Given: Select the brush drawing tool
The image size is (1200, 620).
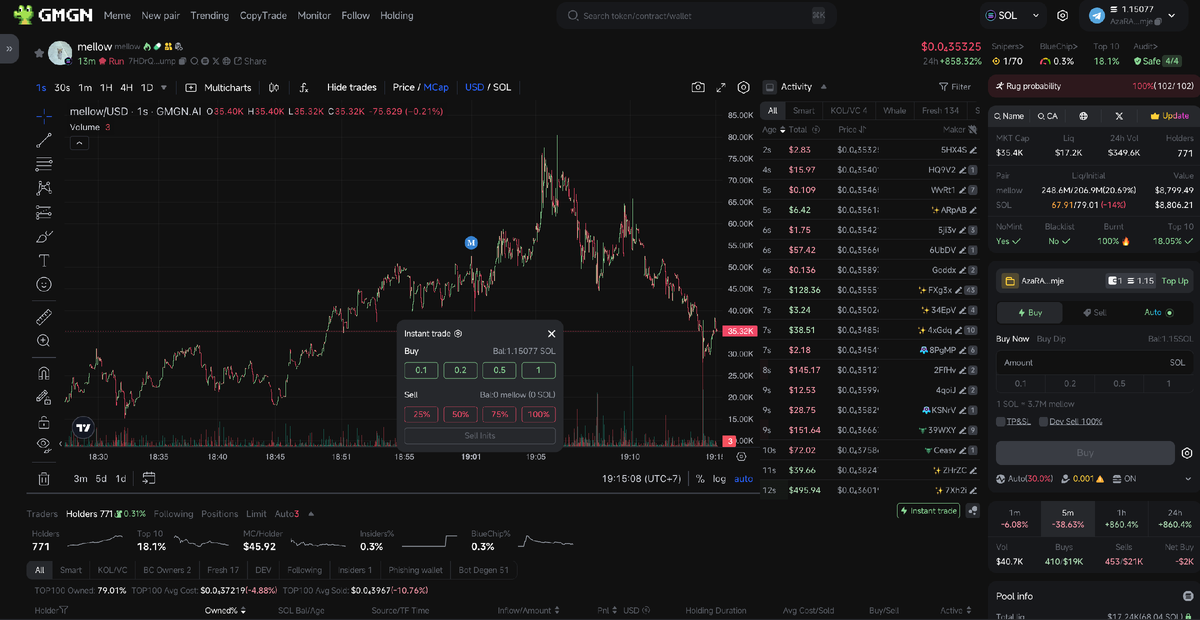Looking at the screenshot, I should coord(44,236).
